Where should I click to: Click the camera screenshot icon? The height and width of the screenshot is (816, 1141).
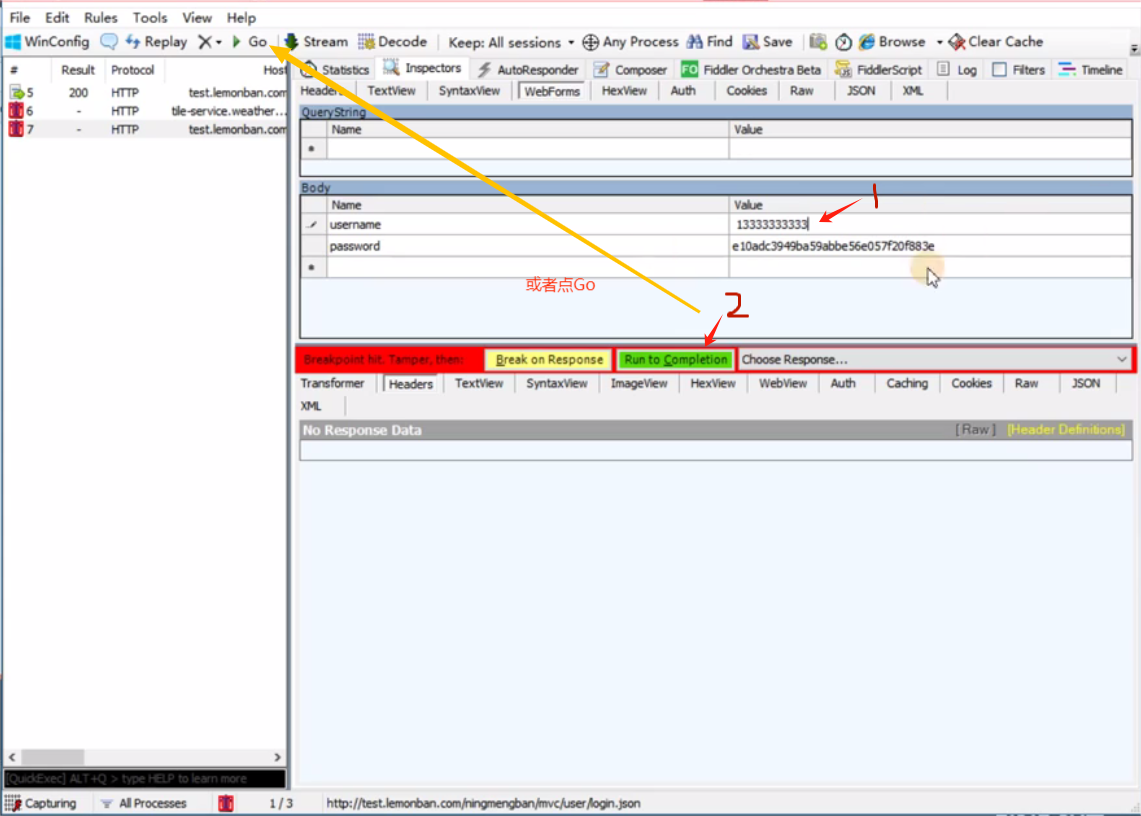pyautogui.click(x=818, y=41)
